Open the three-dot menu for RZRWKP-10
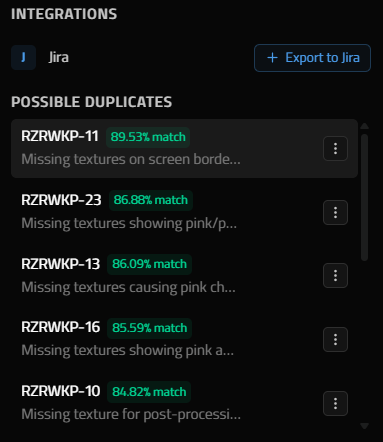Screen dimensions: 383x442 pyautogui.click(x=335, y=404)
